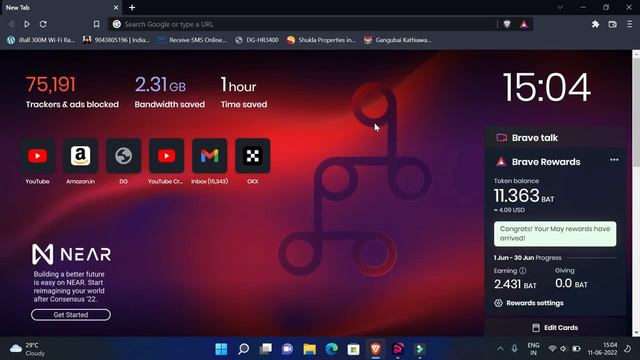Viewport: 640px width, 360px height.
Task: Click the Get Started button on NEAR ad
Action: point(71,315)
